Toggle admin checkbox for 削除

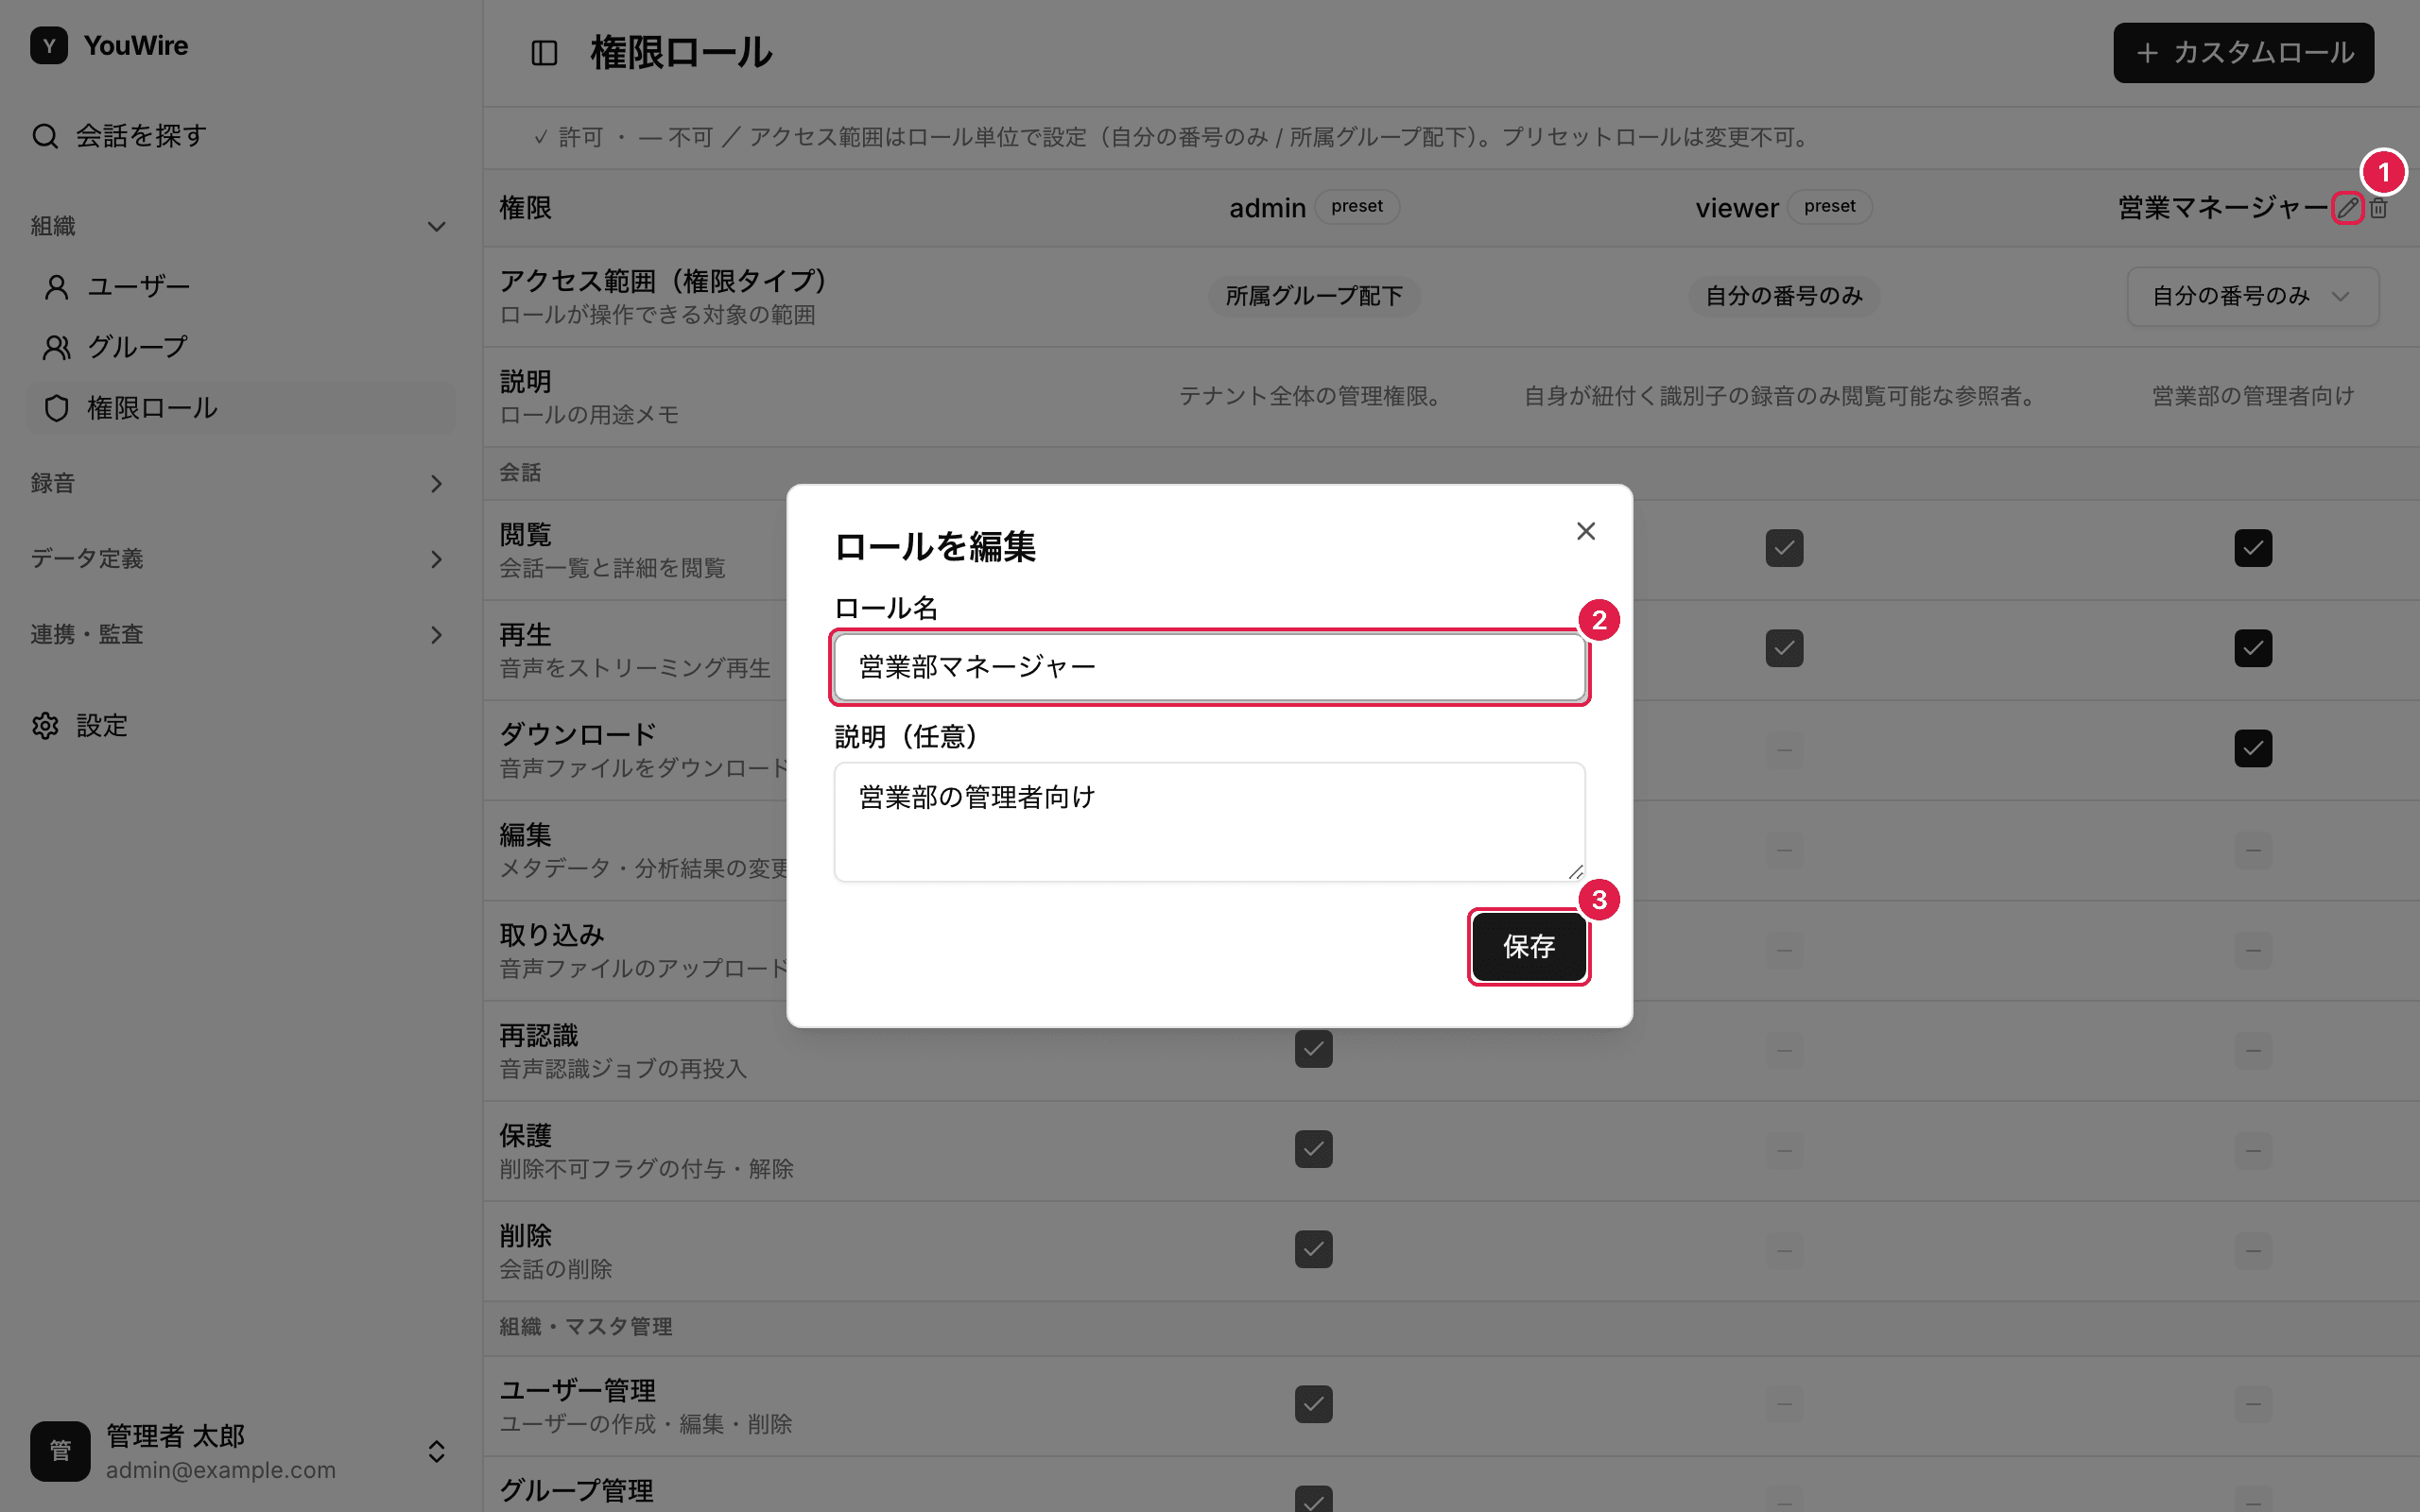(x=1313, y=1249)
